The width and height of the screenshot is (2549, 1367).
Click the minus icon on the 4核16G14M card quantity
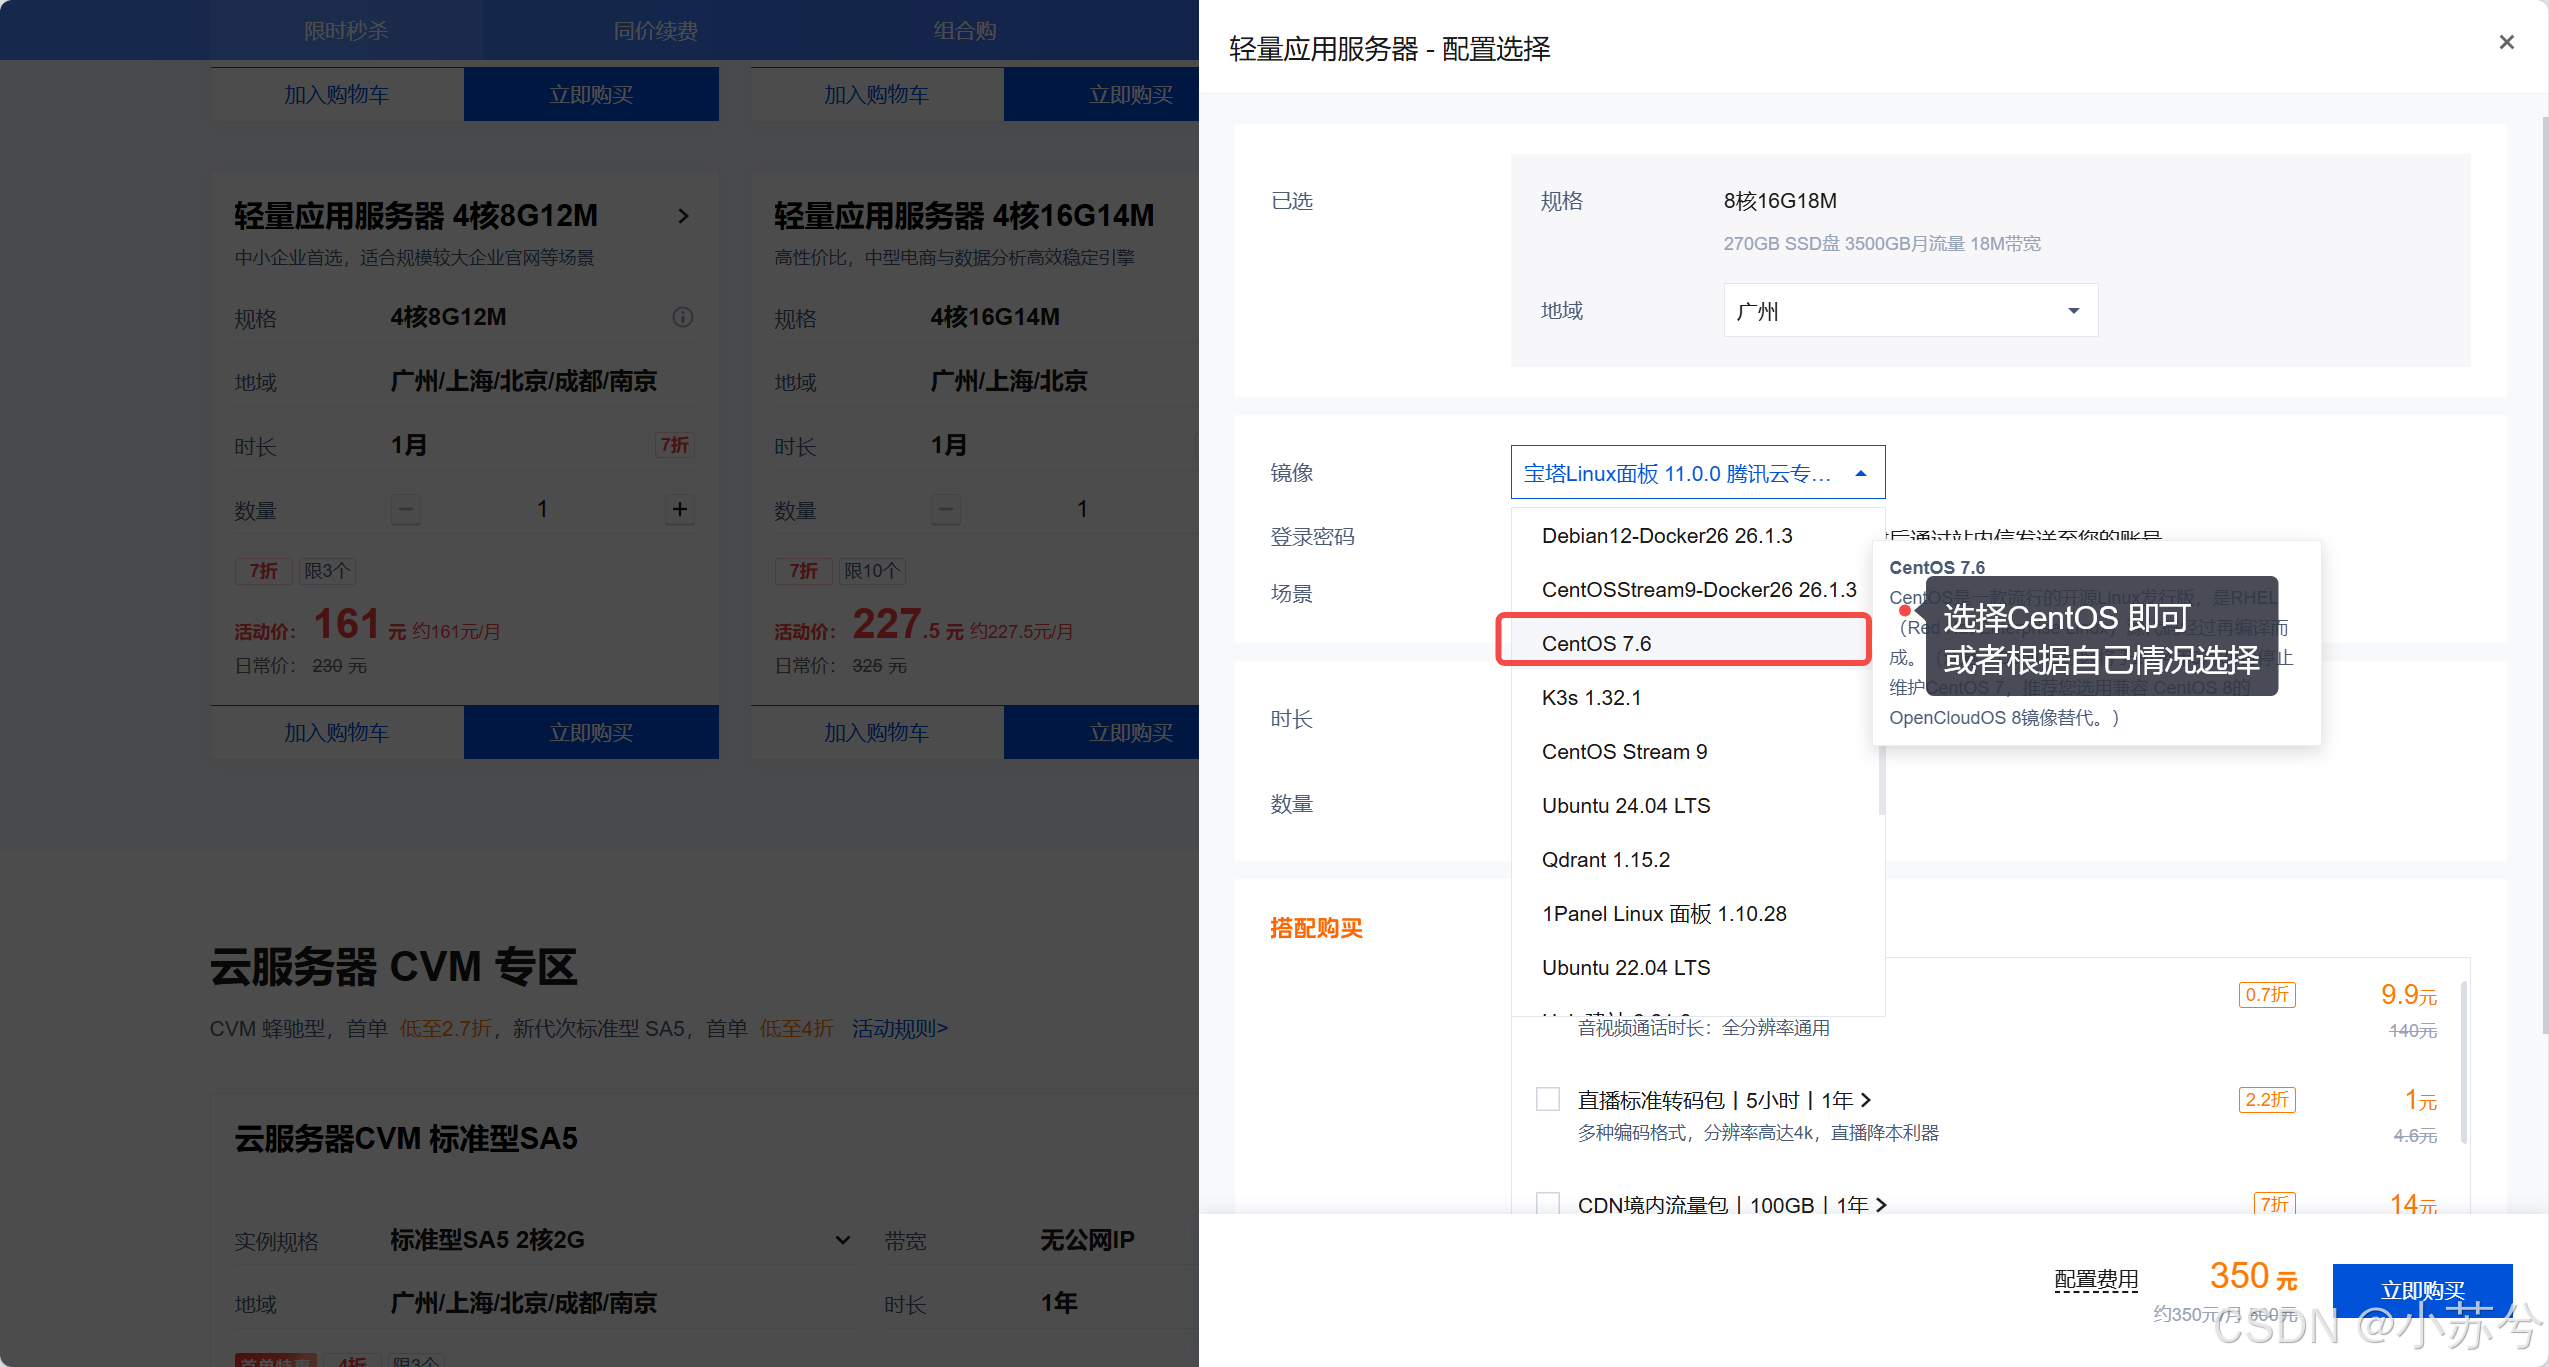click(945, 509)
